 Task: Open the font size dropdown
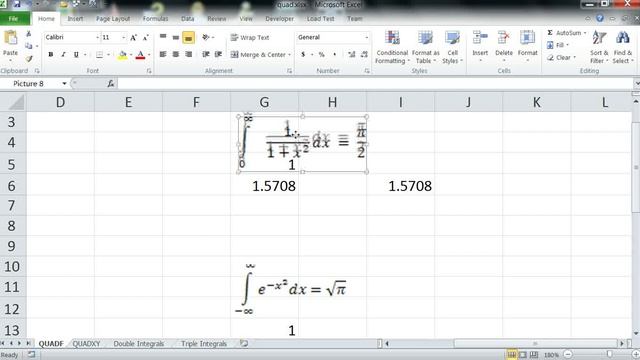click(x=123, y=38)
